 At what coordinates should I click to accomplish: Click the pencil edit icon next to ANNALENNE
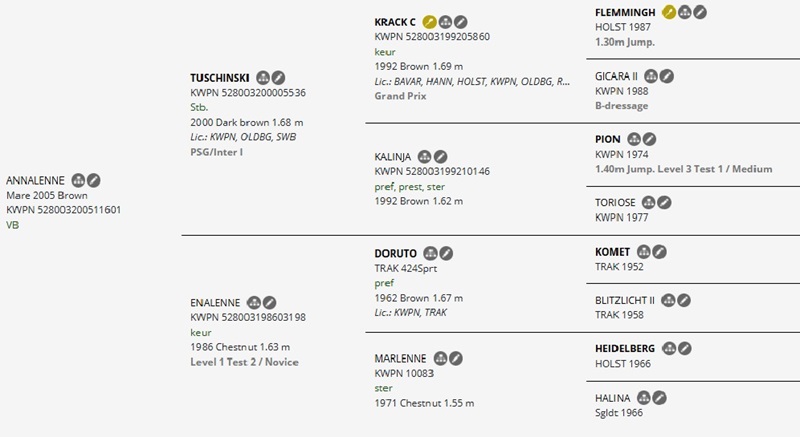(94, 180)
